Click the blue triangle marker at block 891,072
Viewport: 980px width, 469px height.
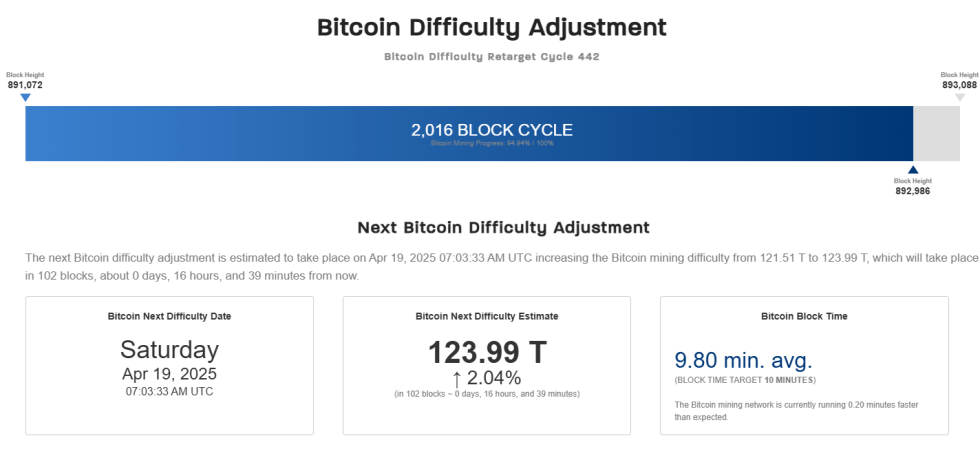(25, 98)
